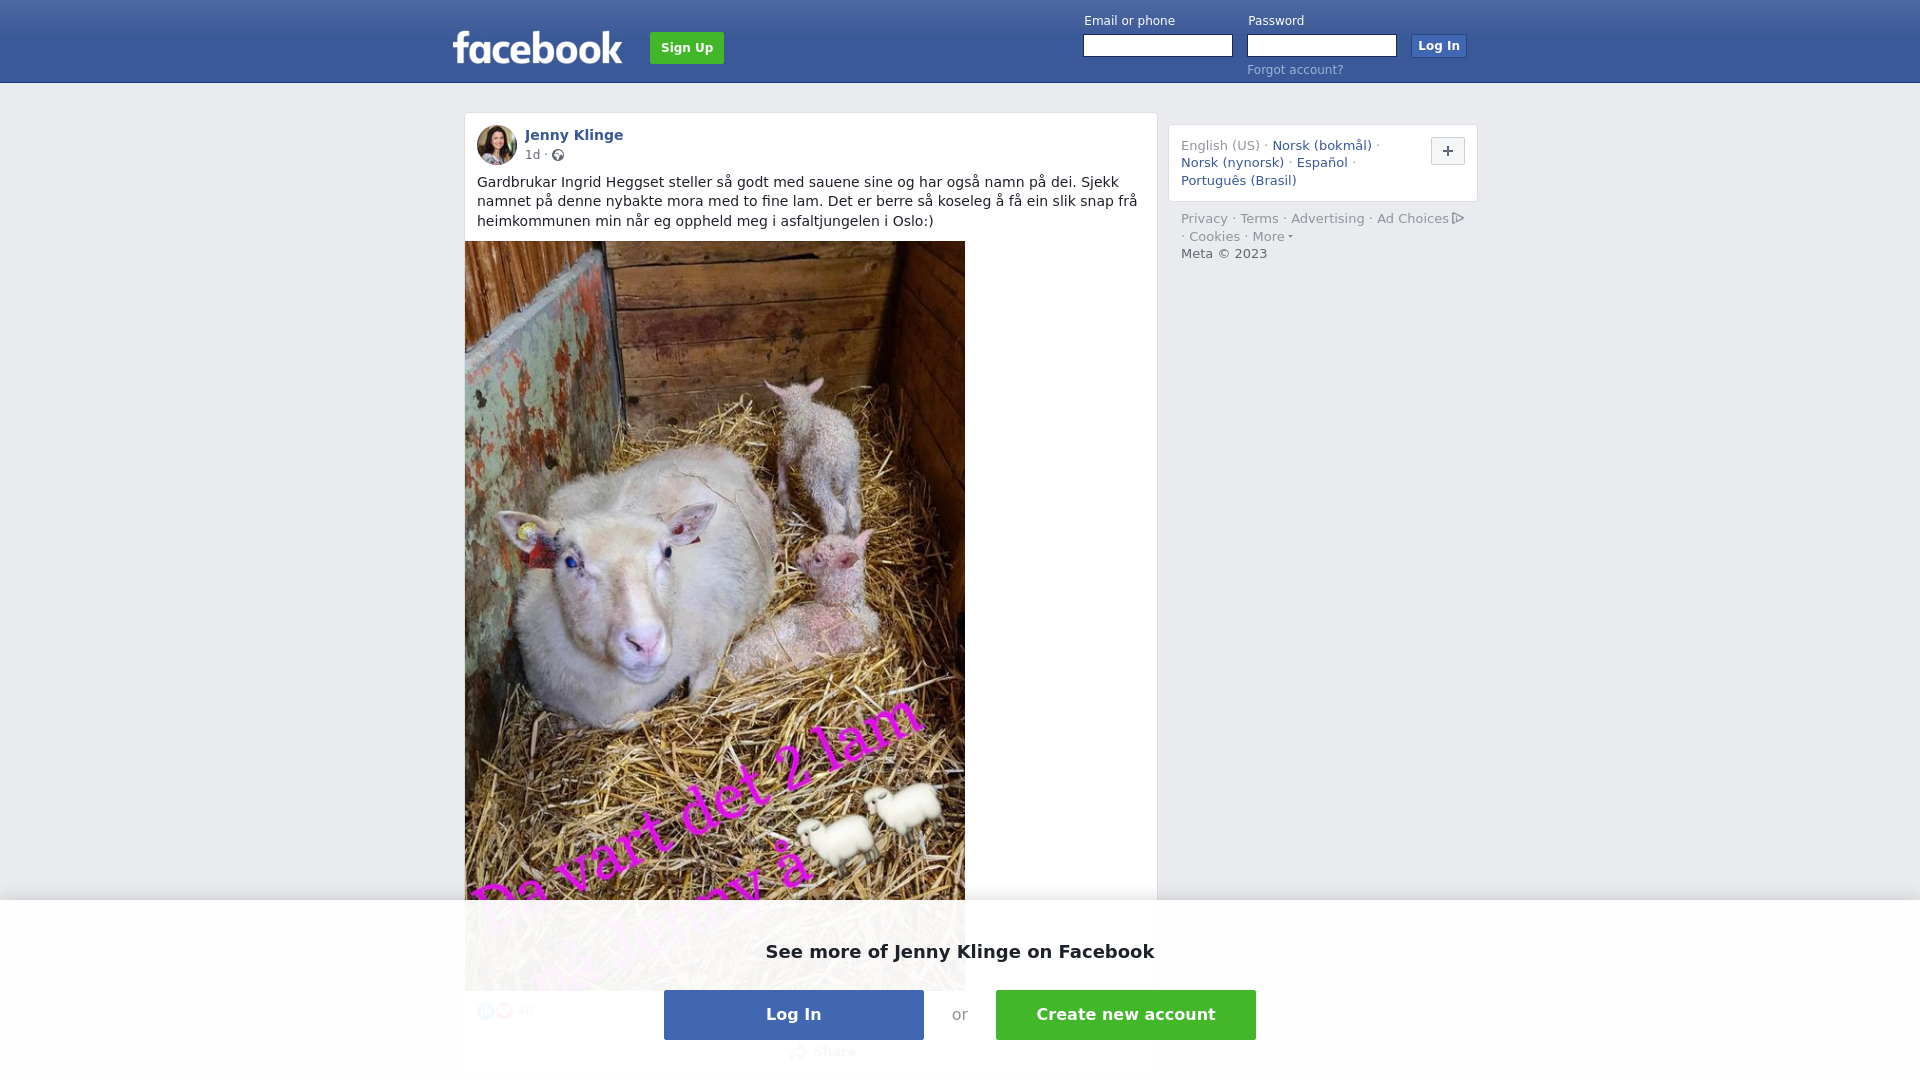Click the Share arrow icon

coord(798,1052)
